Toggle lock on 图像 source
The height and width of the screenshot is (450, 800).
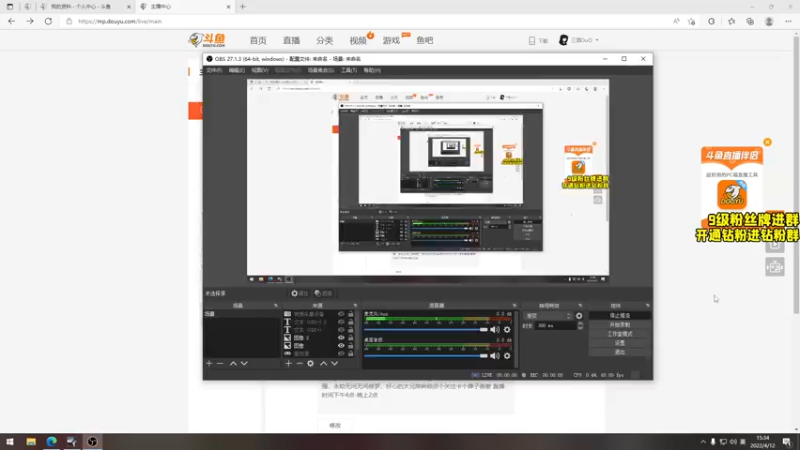[351, 345]
